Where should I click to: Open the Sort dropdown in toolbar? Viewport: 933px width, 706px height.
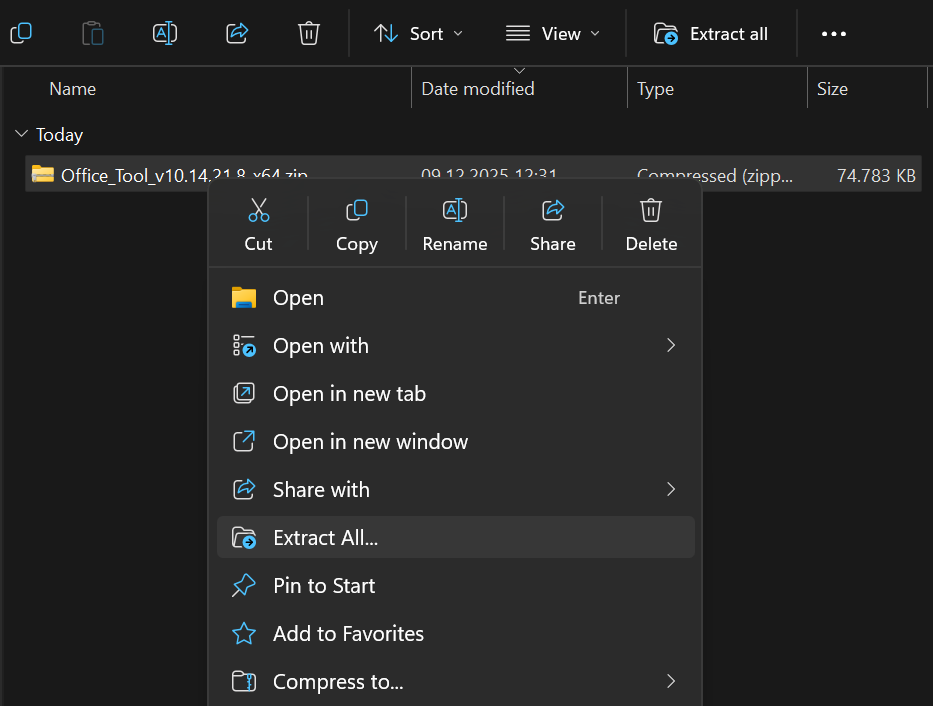(418, 33)
